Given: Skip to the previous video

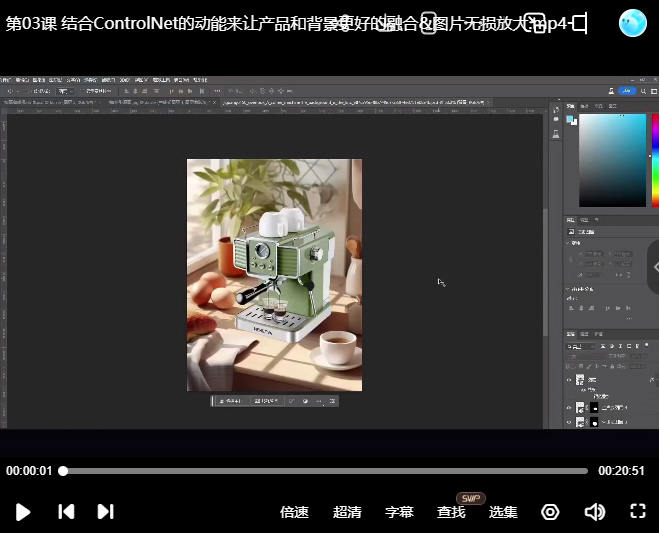Looking at the screenshot, I should click(66, 512).
